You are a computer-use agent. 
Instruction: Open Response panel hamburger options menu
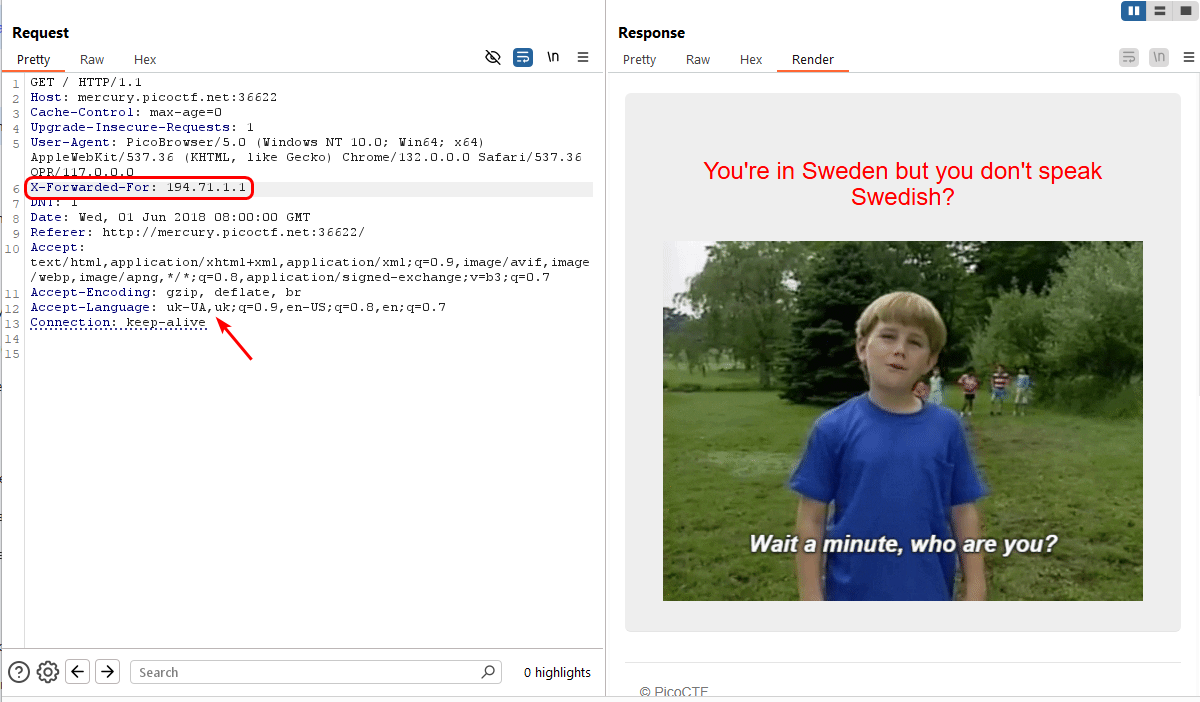click(x=1187, y=58)
